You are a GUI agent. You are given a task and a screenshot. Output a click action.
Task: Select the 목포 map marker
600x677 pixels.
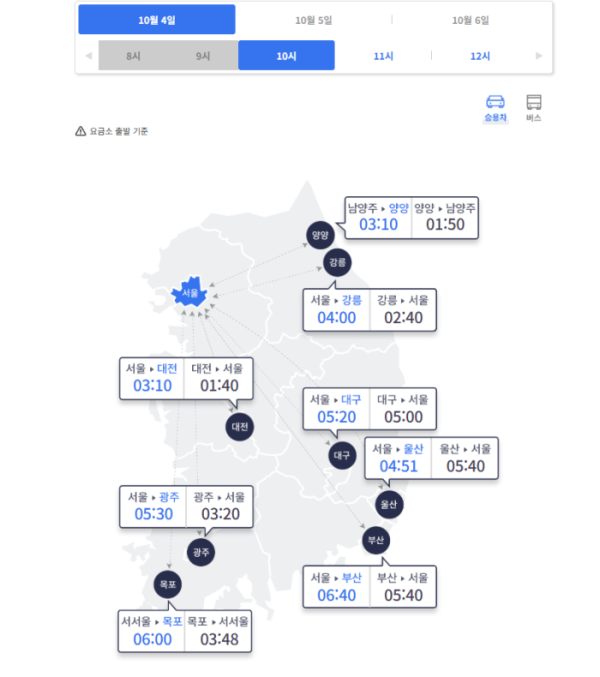167,583
